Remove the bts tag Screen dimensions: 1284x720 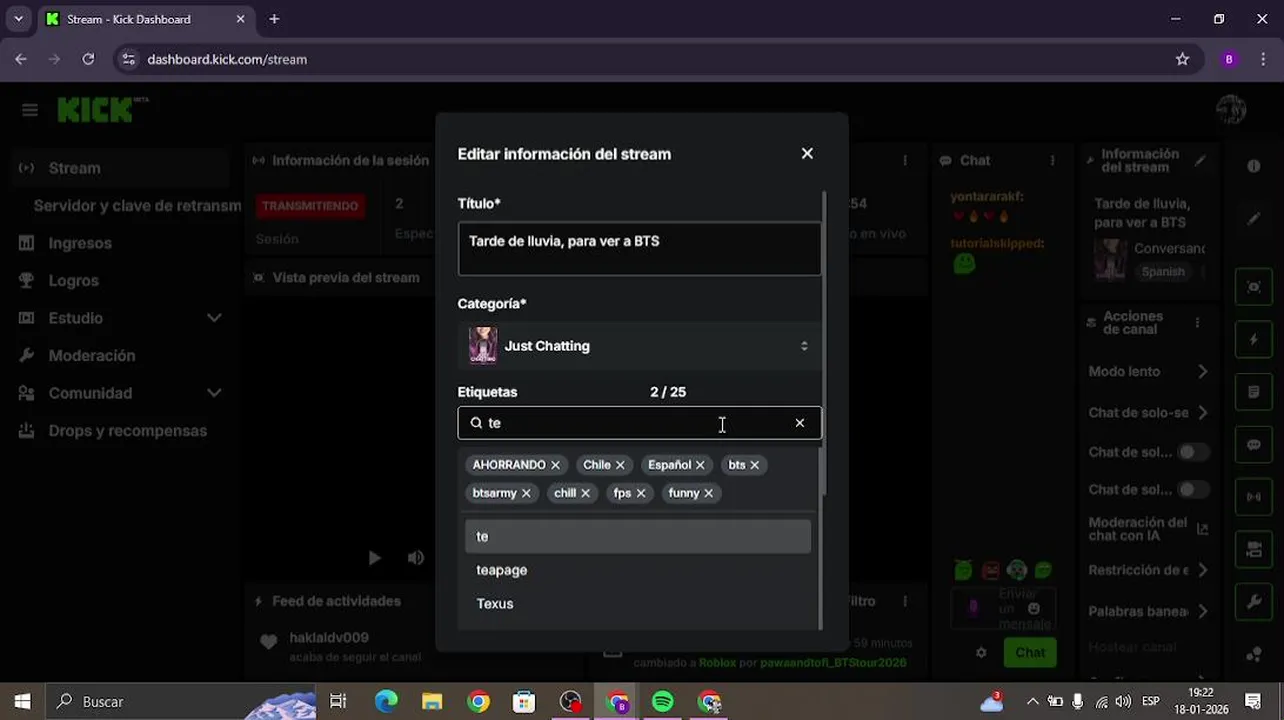pos(755,465)
